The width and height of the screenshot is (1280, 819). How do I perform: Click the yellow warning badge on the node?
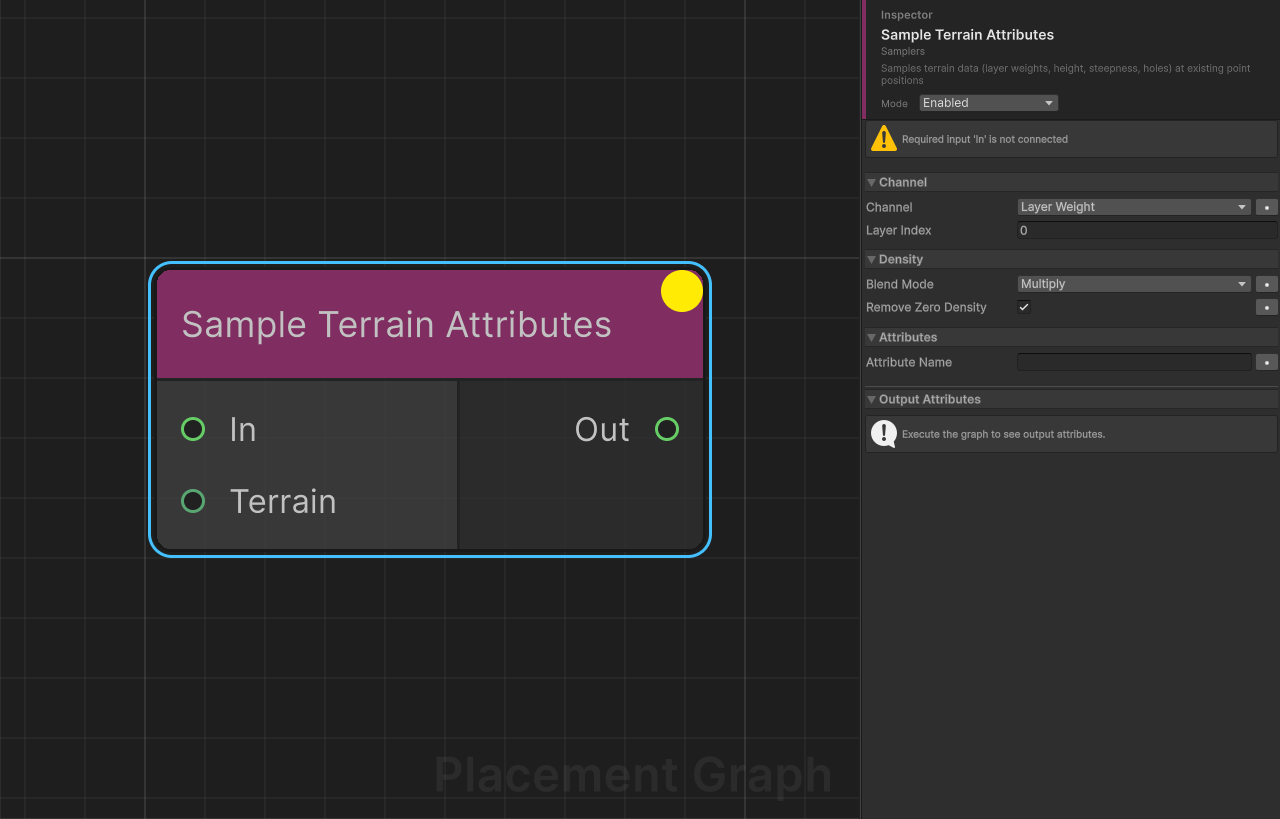click(x=682, y=291)
